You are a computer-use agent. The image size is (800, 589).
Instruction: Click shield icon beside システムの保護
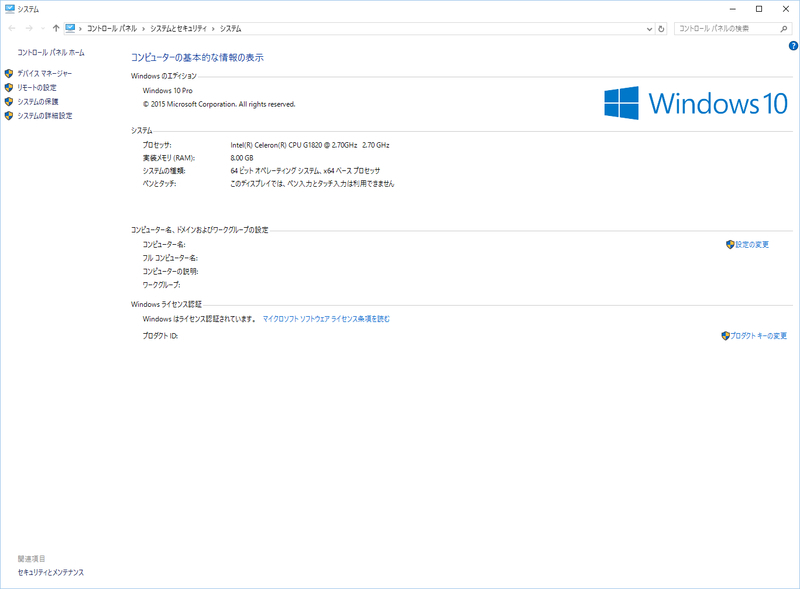pyautogui.click(x=9, y=102)
